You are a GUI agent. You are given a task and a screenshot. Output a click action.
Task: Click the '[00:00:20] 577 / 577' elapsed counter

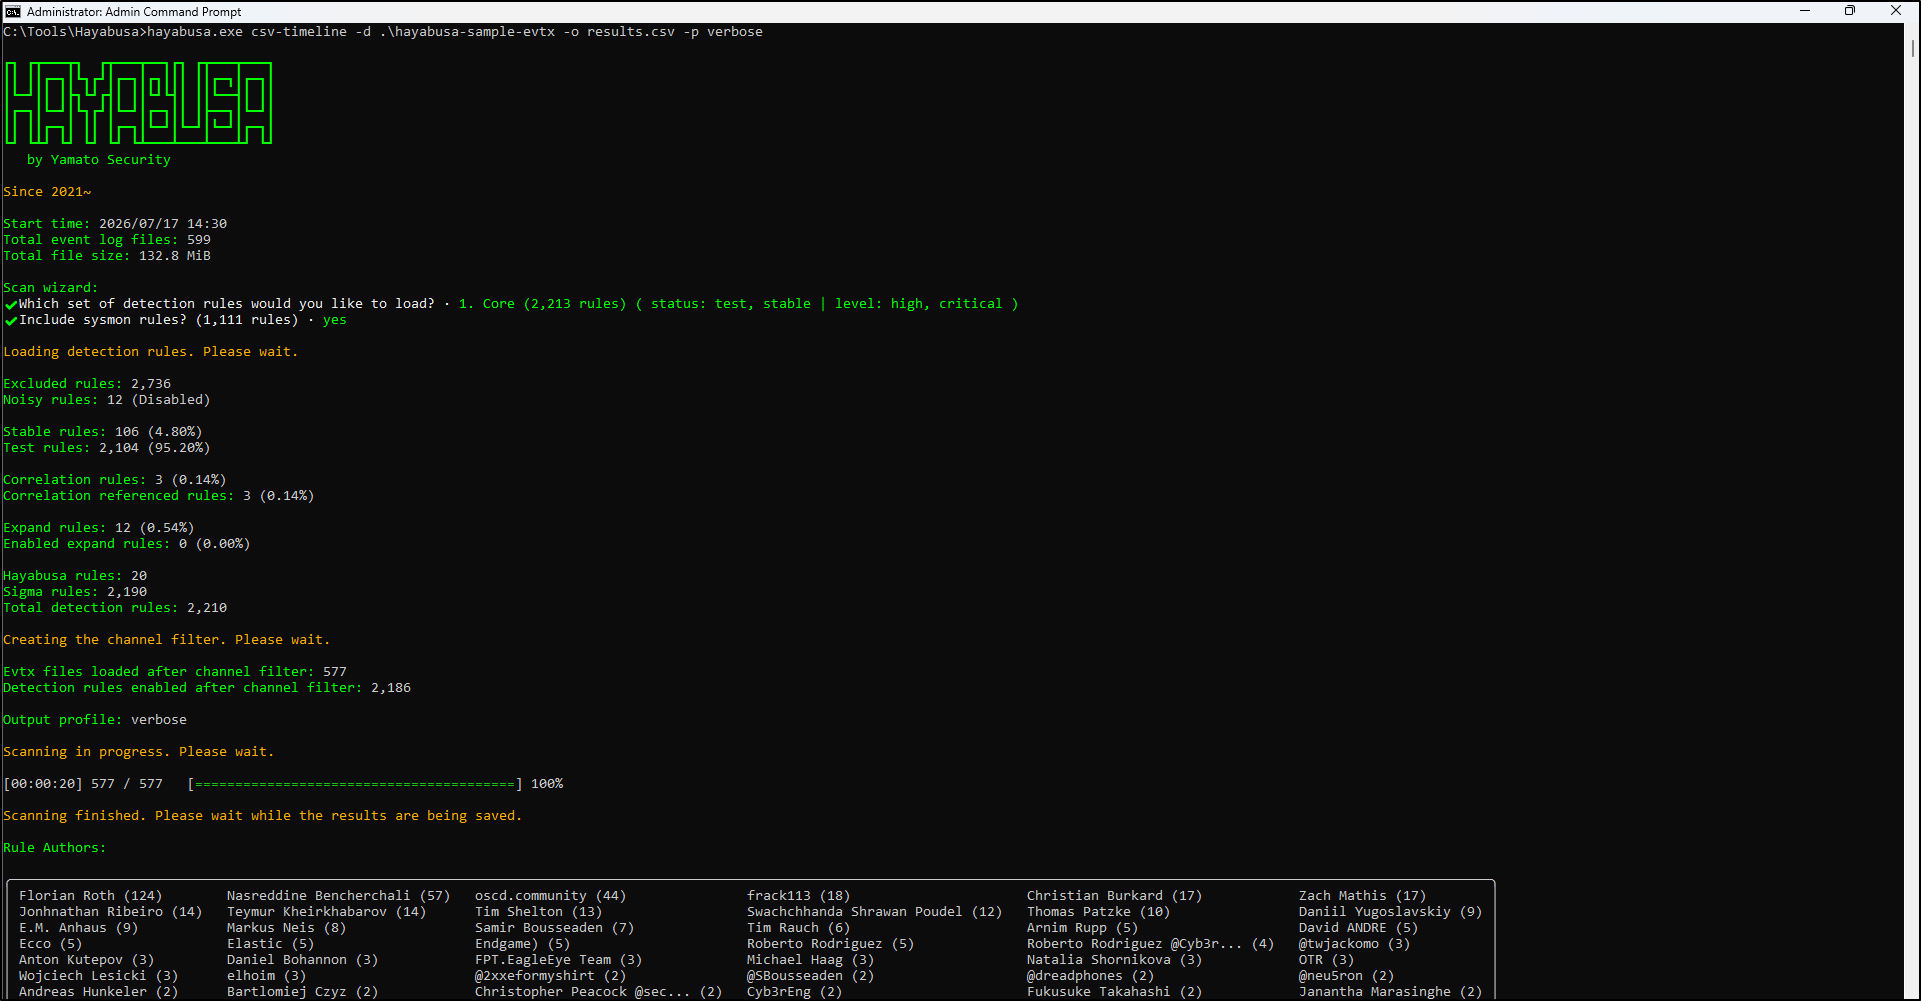pyautogui.click(x=83, y=784)
